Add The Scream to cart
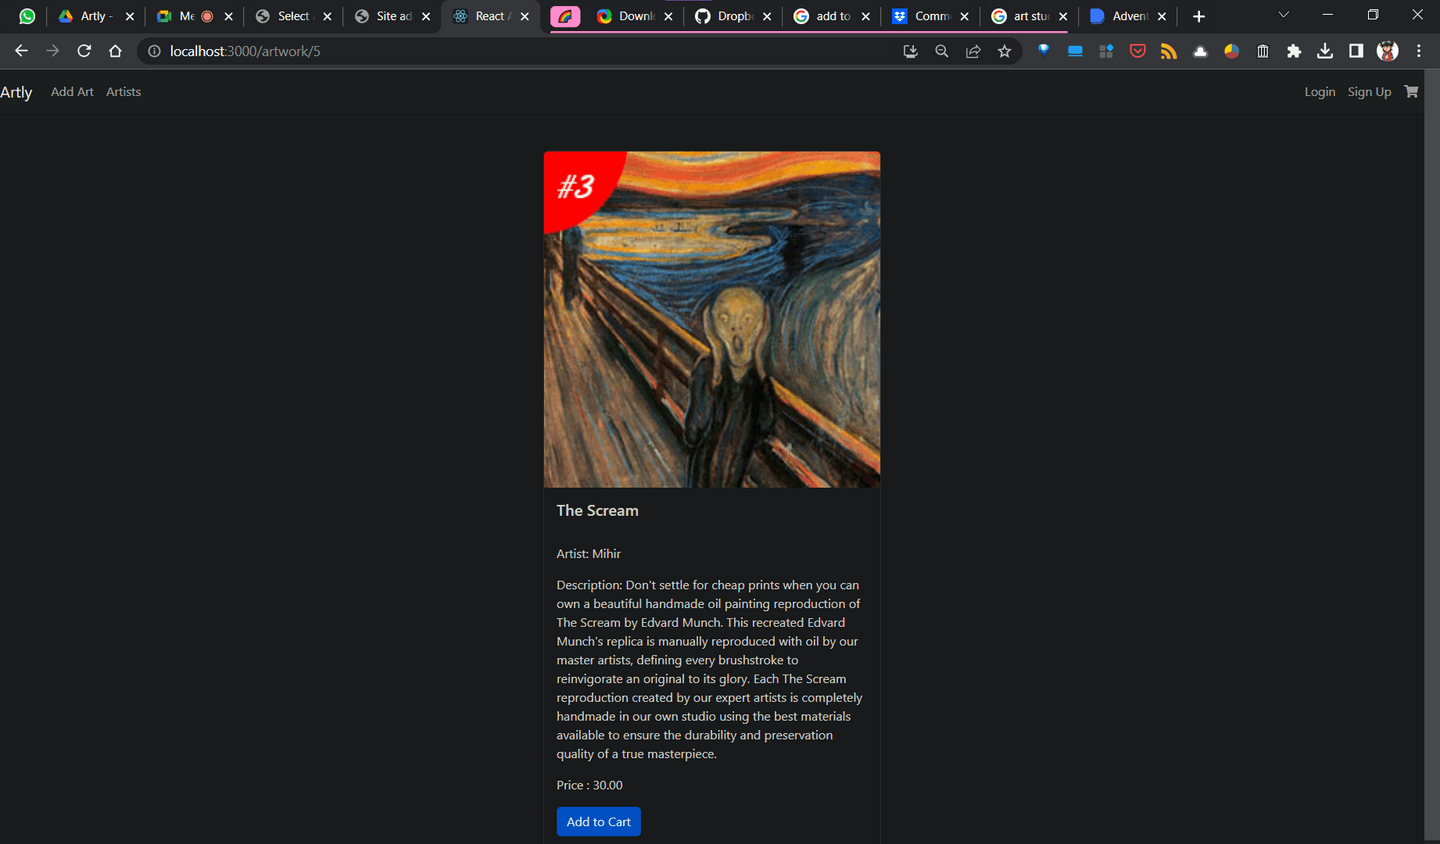 599,822
